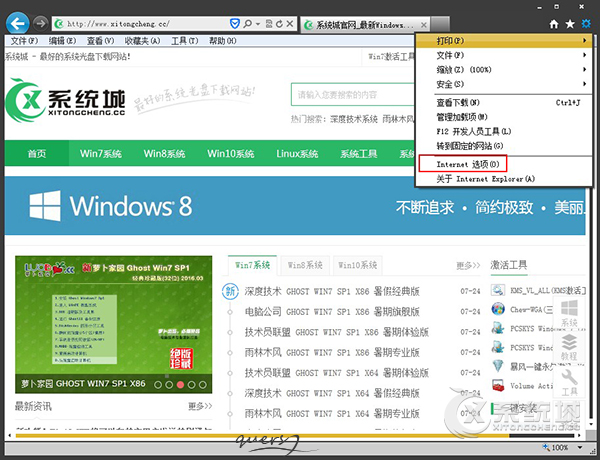Switch to the Win10系统 list tab

point(358,265)
